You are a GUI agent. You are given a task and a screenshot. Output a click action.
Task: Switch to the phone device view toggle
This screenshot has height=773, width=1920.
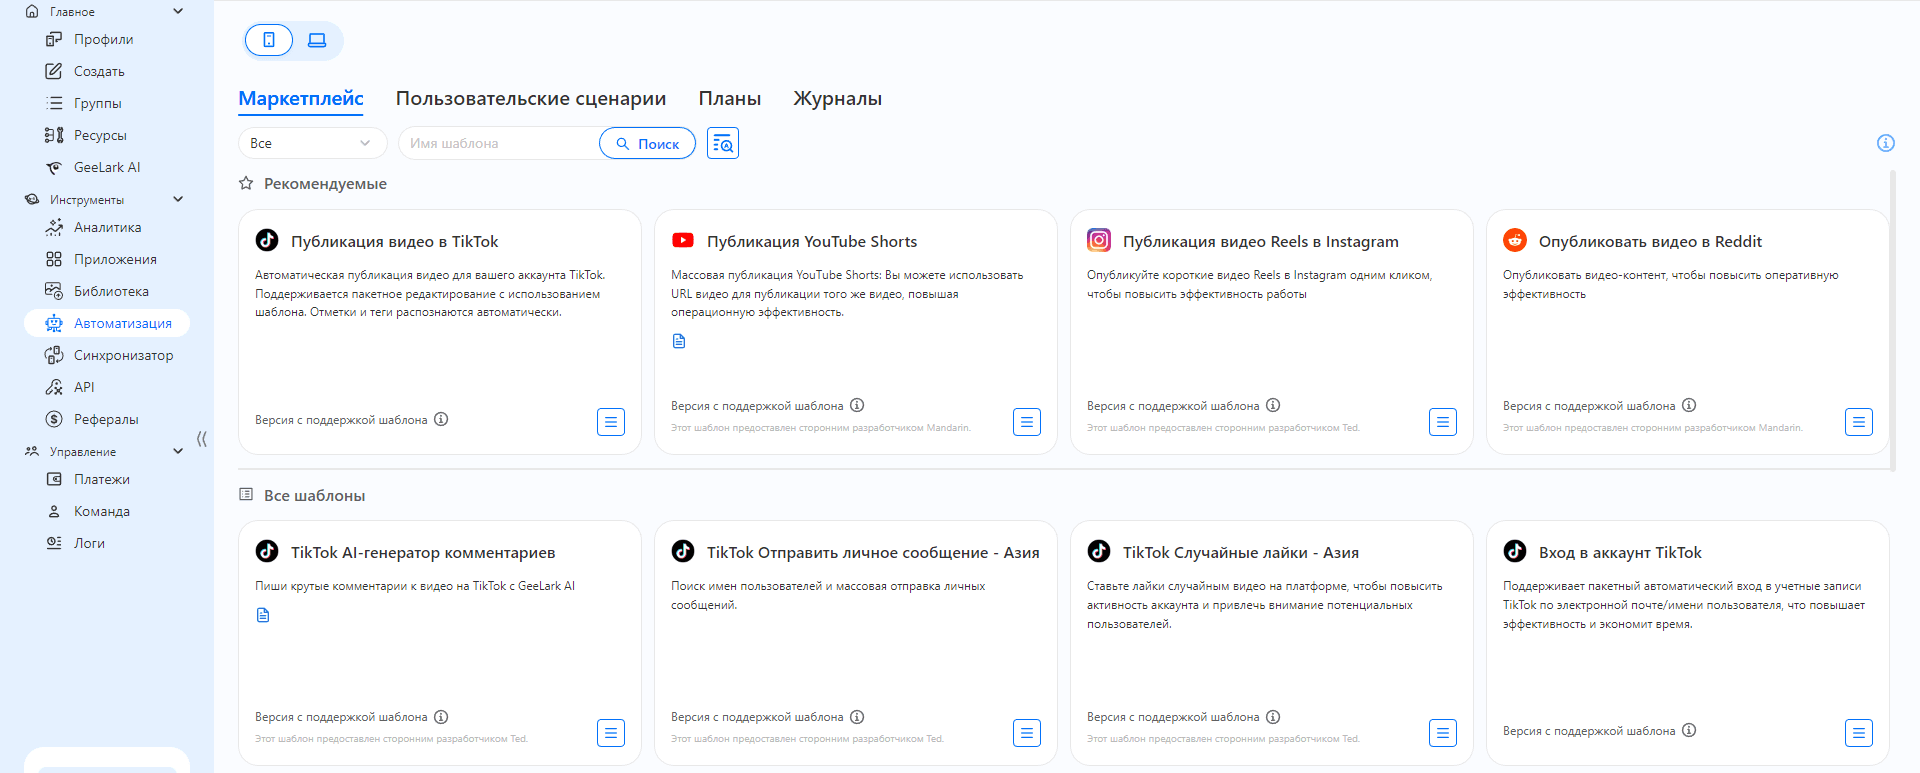point(269,40)
